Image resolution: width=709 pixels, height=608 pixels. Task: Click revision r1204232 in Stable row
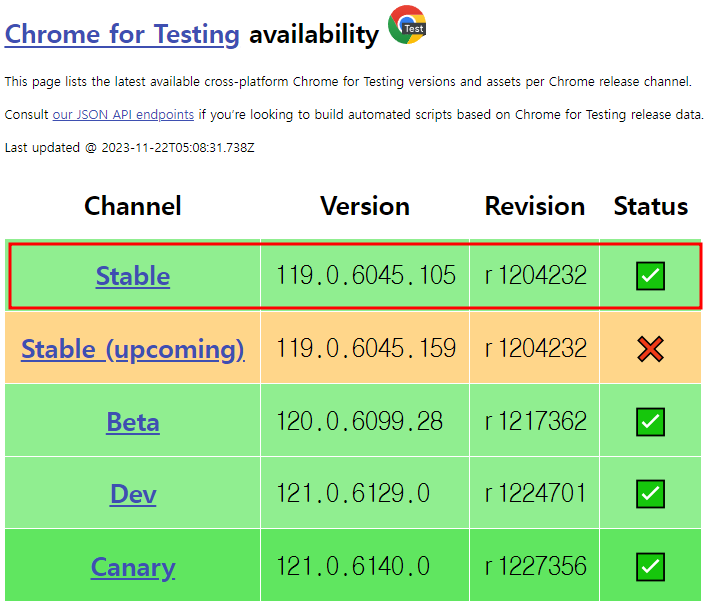[x=535, y=276]
